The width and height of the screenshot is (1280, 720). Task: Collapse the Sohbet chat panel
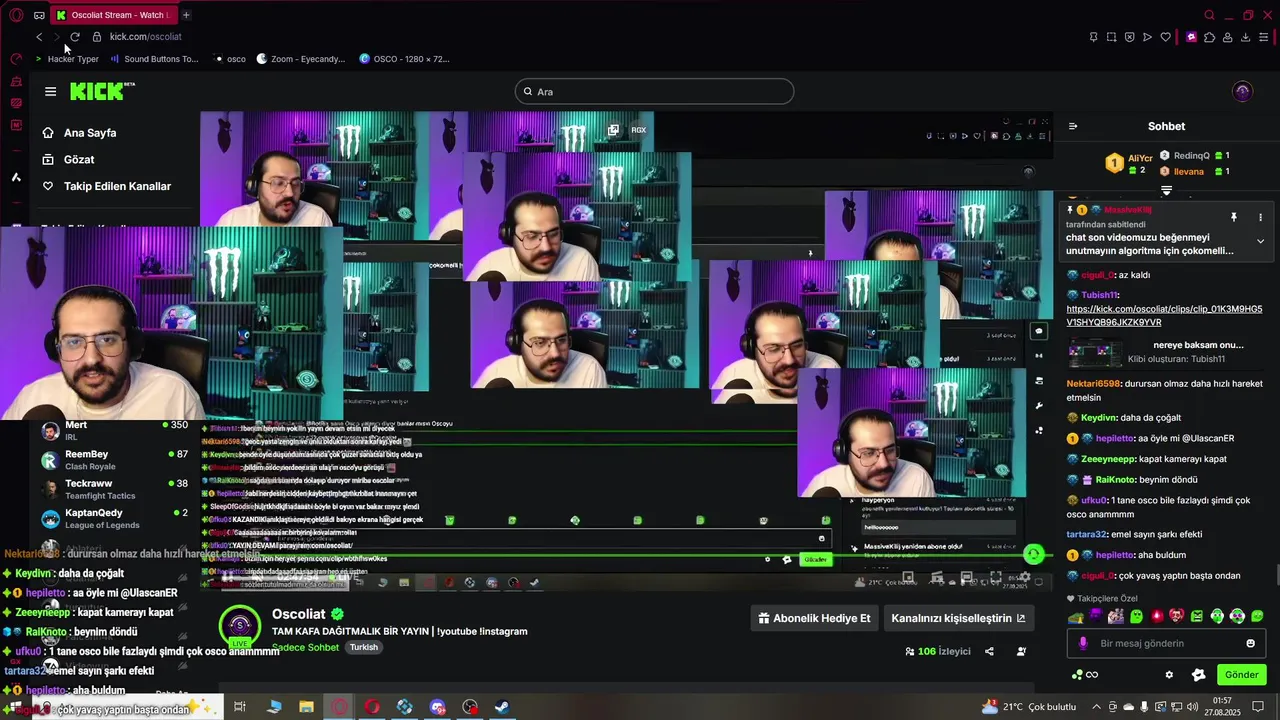tap(1073, 126)
